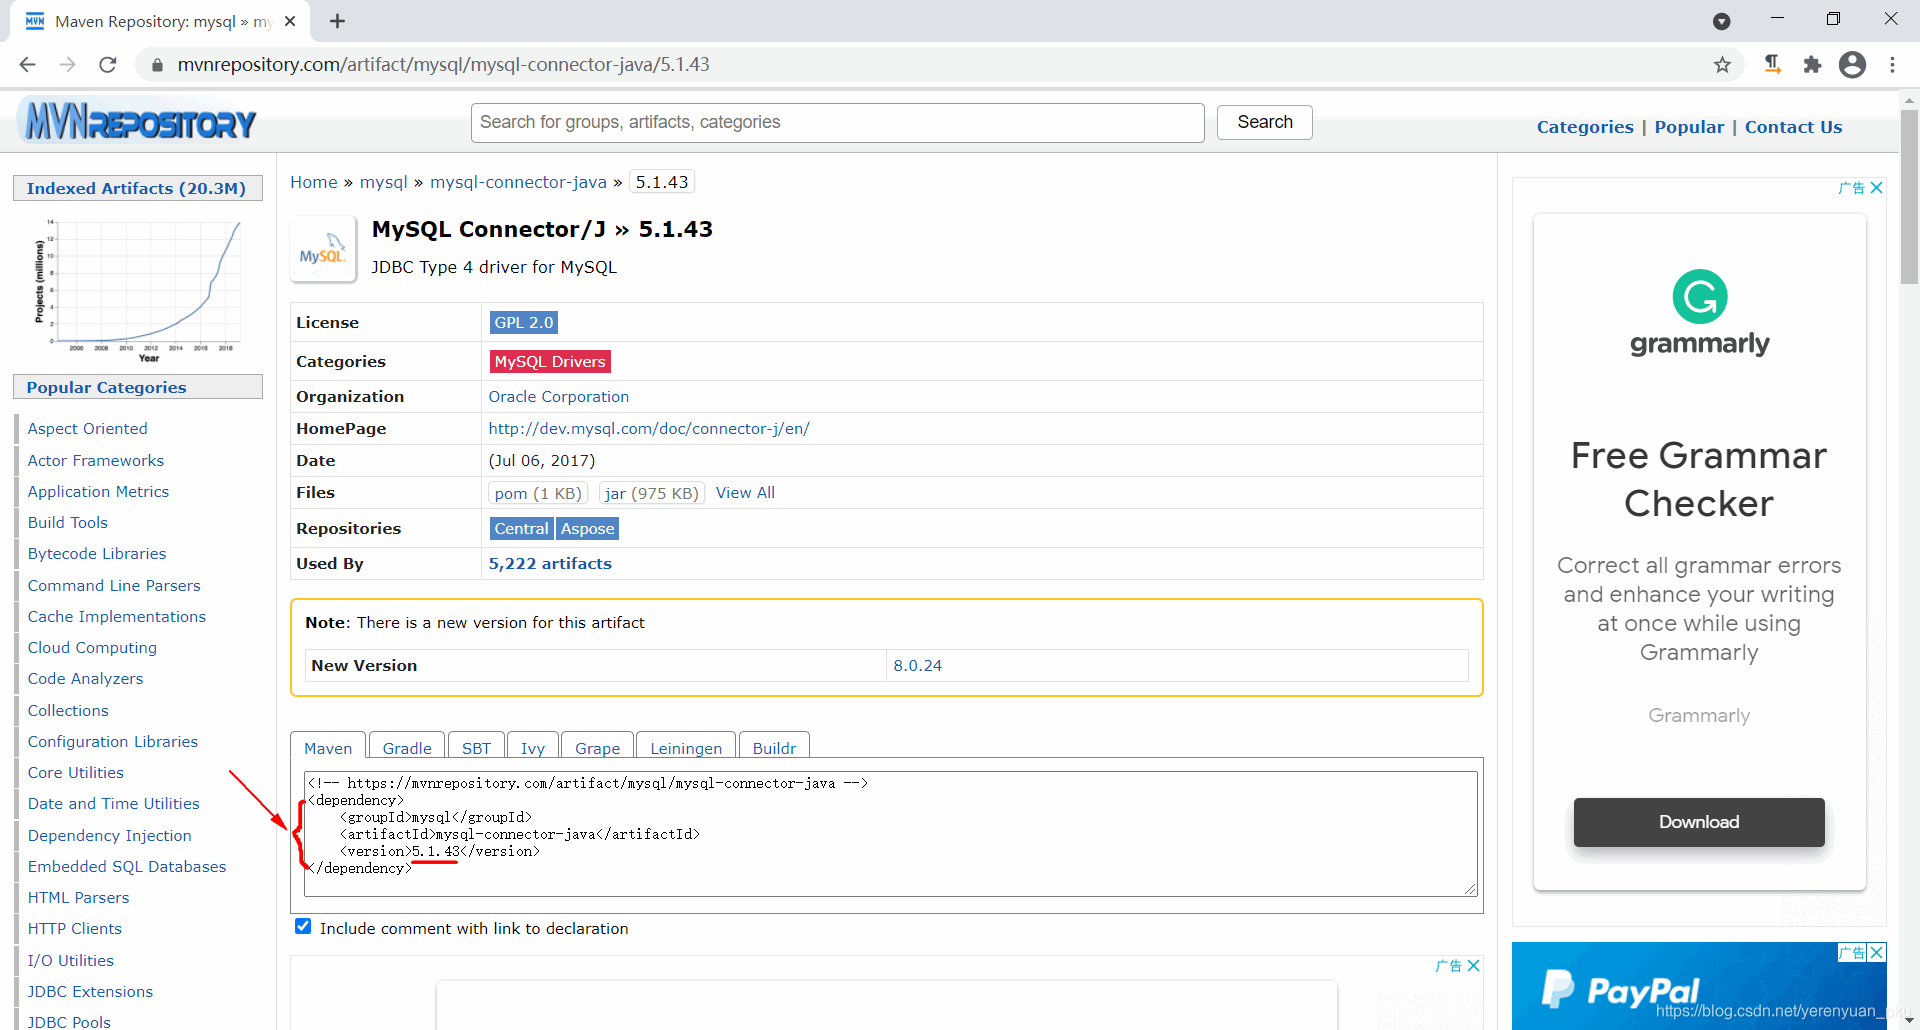The image size is (1920, 1030).
Task: Open the MySQL Drivers category tag
Action: point(550,361)
